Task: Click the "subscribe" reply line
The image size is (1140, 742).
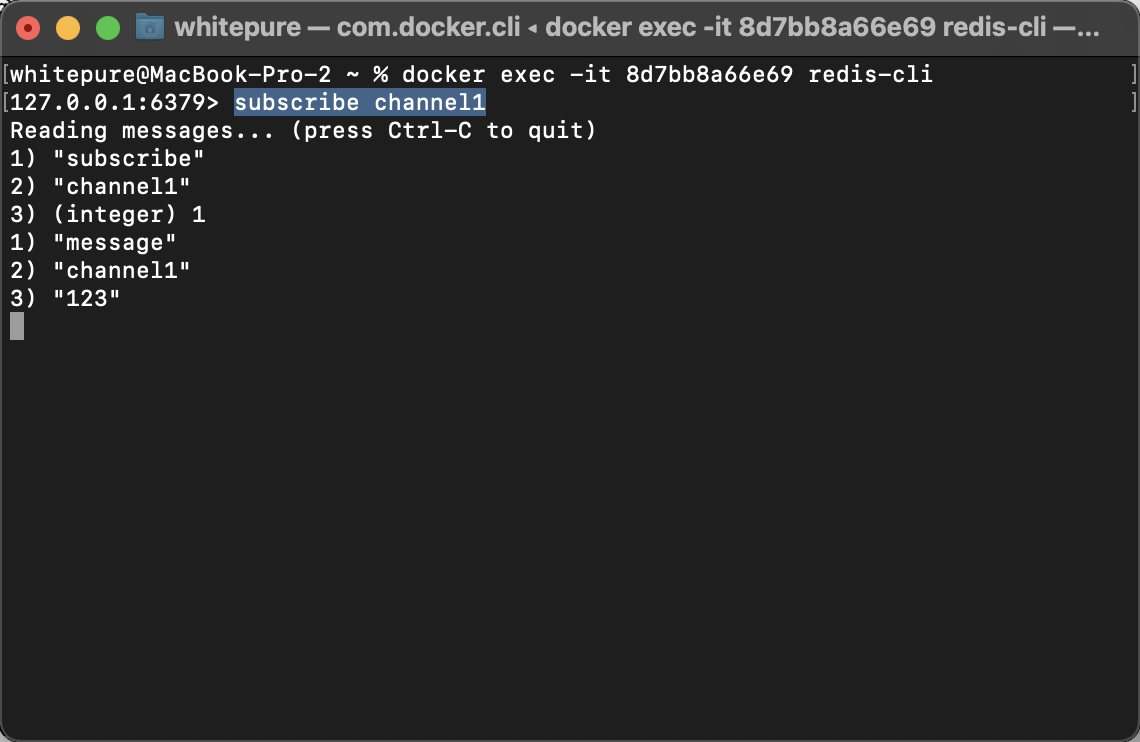Action: click(x=107, y=158)
